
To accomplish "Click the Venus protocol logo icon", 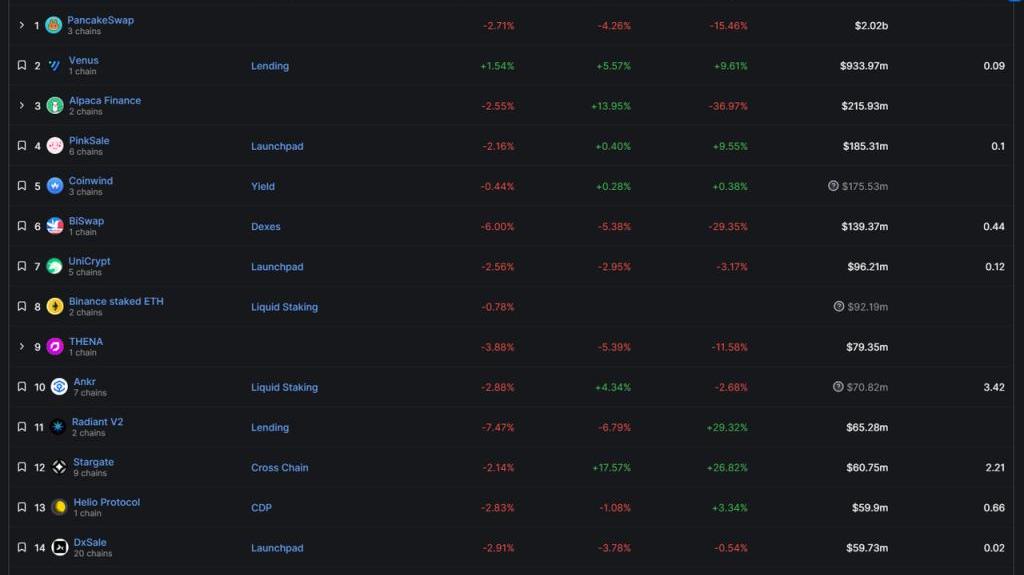I will point(54,66).
